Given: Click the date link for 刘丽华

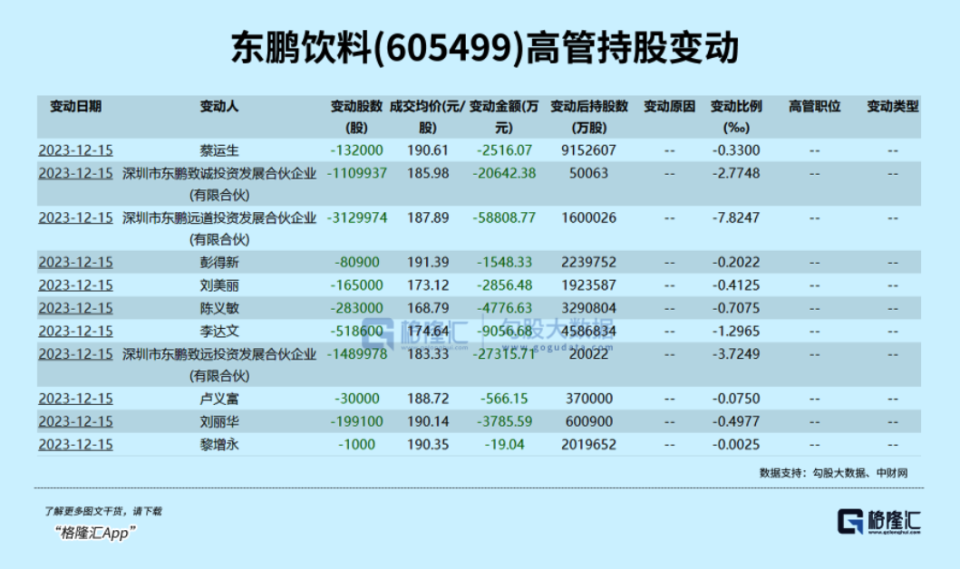Looking at the screenshot, I should [75, 422].
